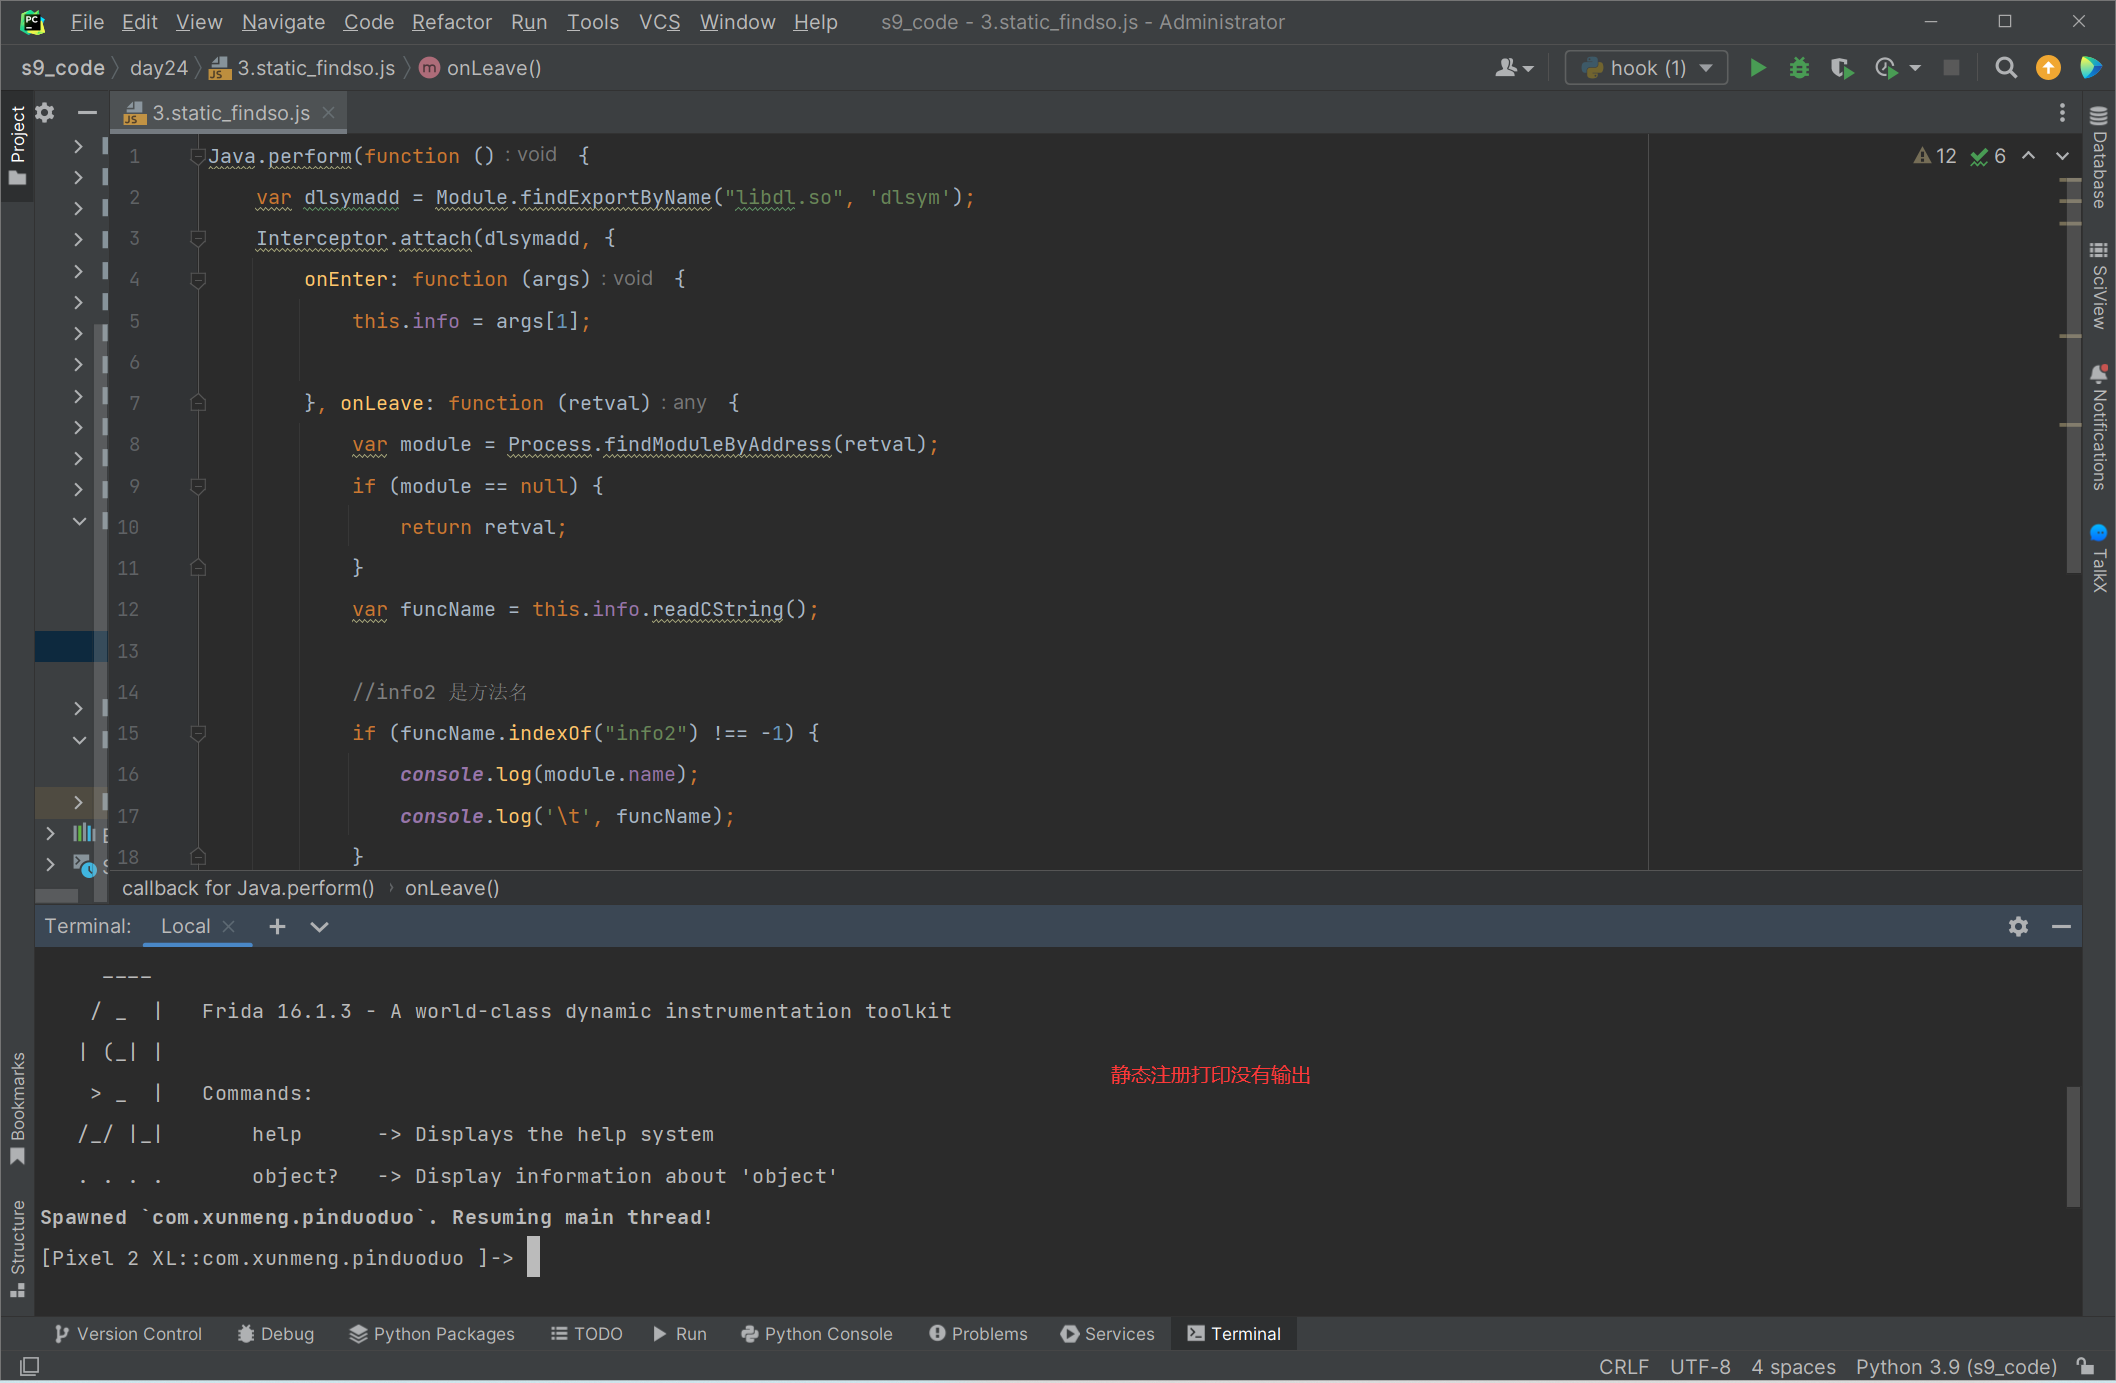Open new terminal with plus button
This screenshot has width=2116, height=1383.
tap(276, 925)
